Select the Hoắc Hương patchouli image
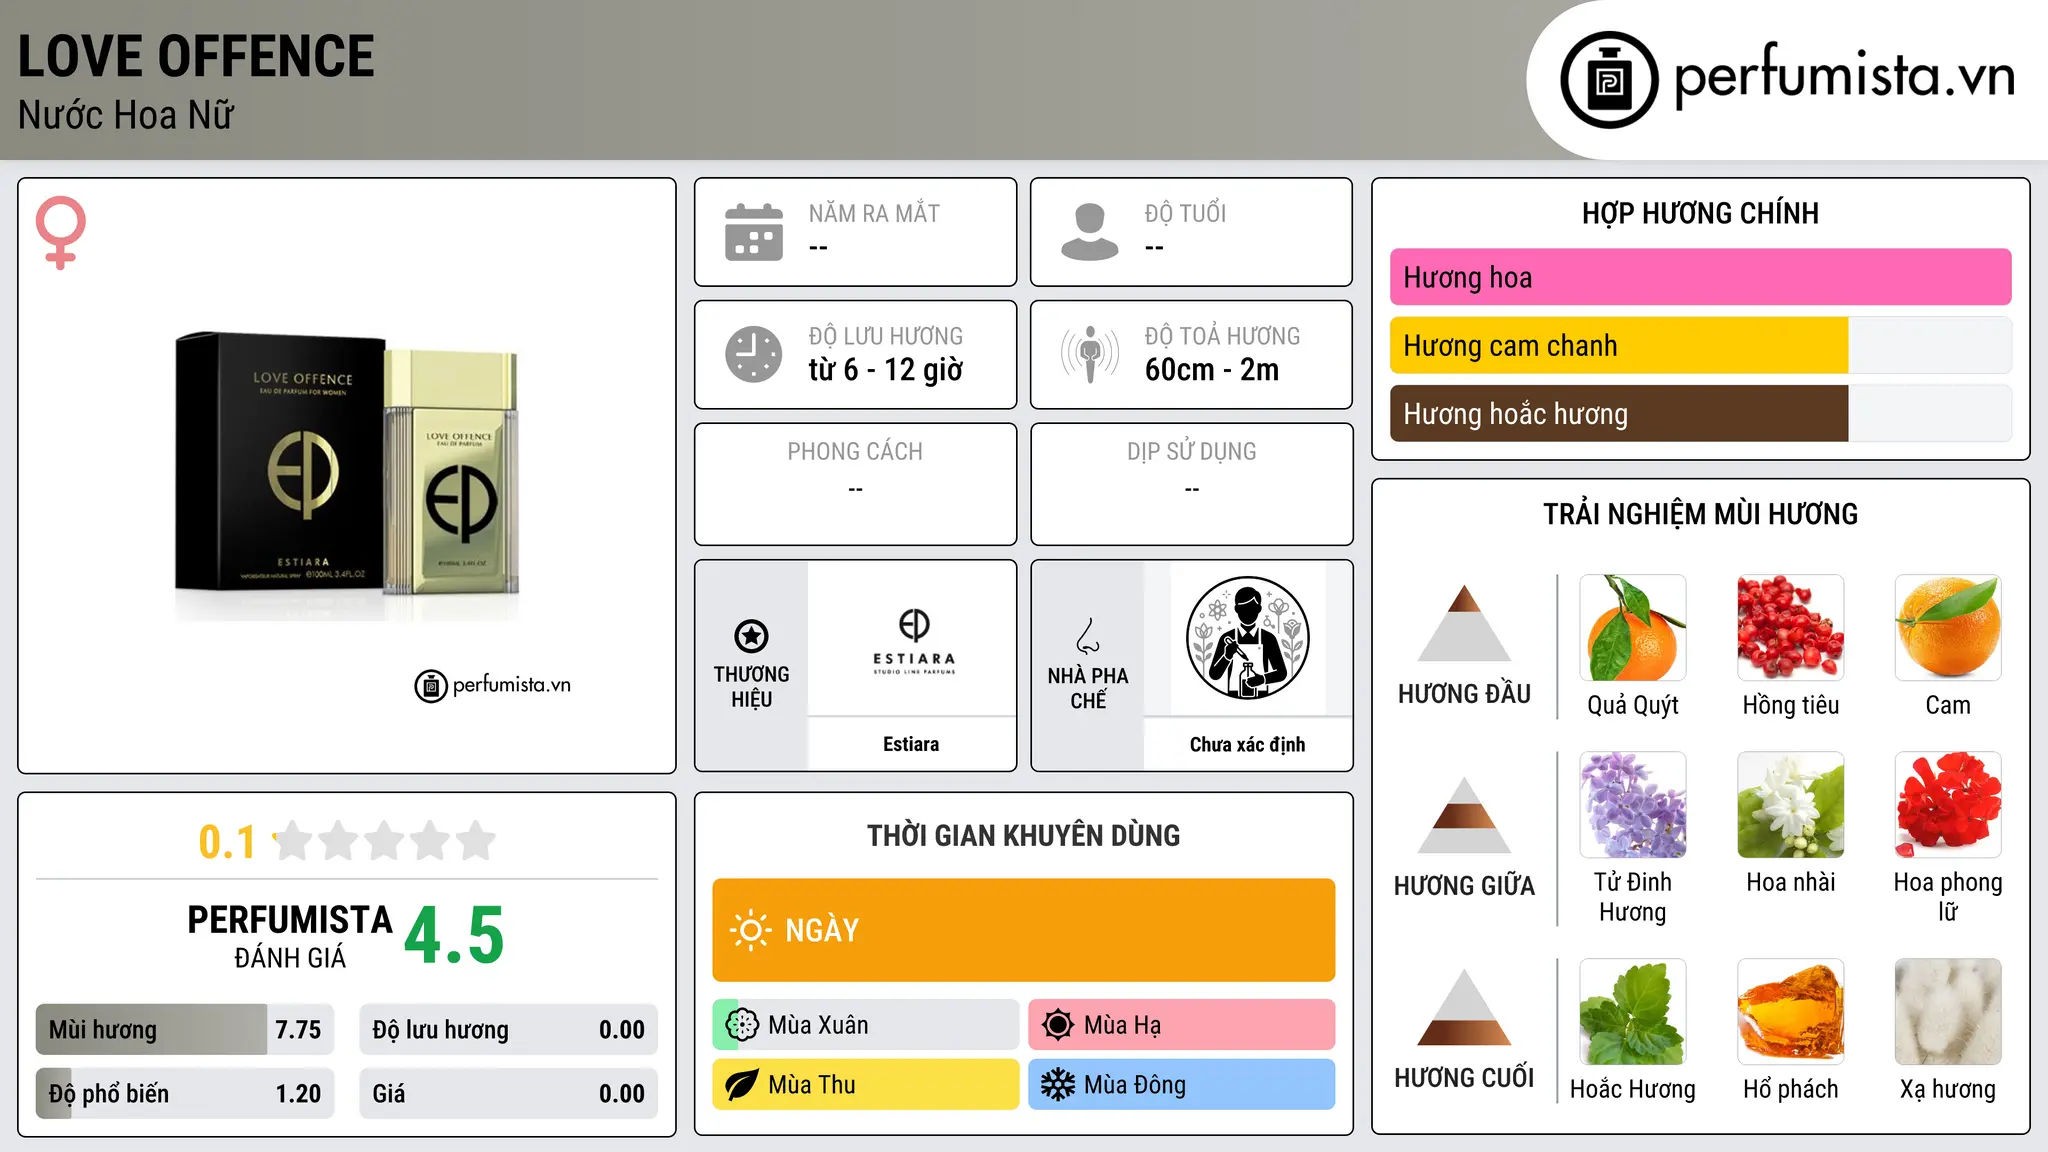The height and width of the screenshot is (1152, 2048). tap(1633, 1012)
